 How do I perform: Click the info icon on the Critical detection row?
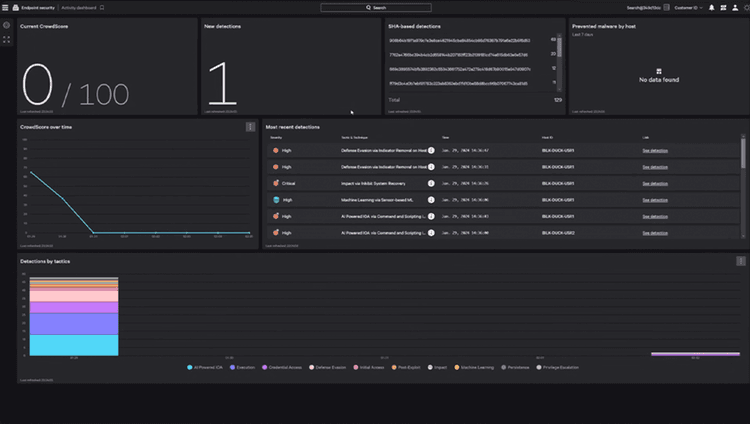point(431,183)
